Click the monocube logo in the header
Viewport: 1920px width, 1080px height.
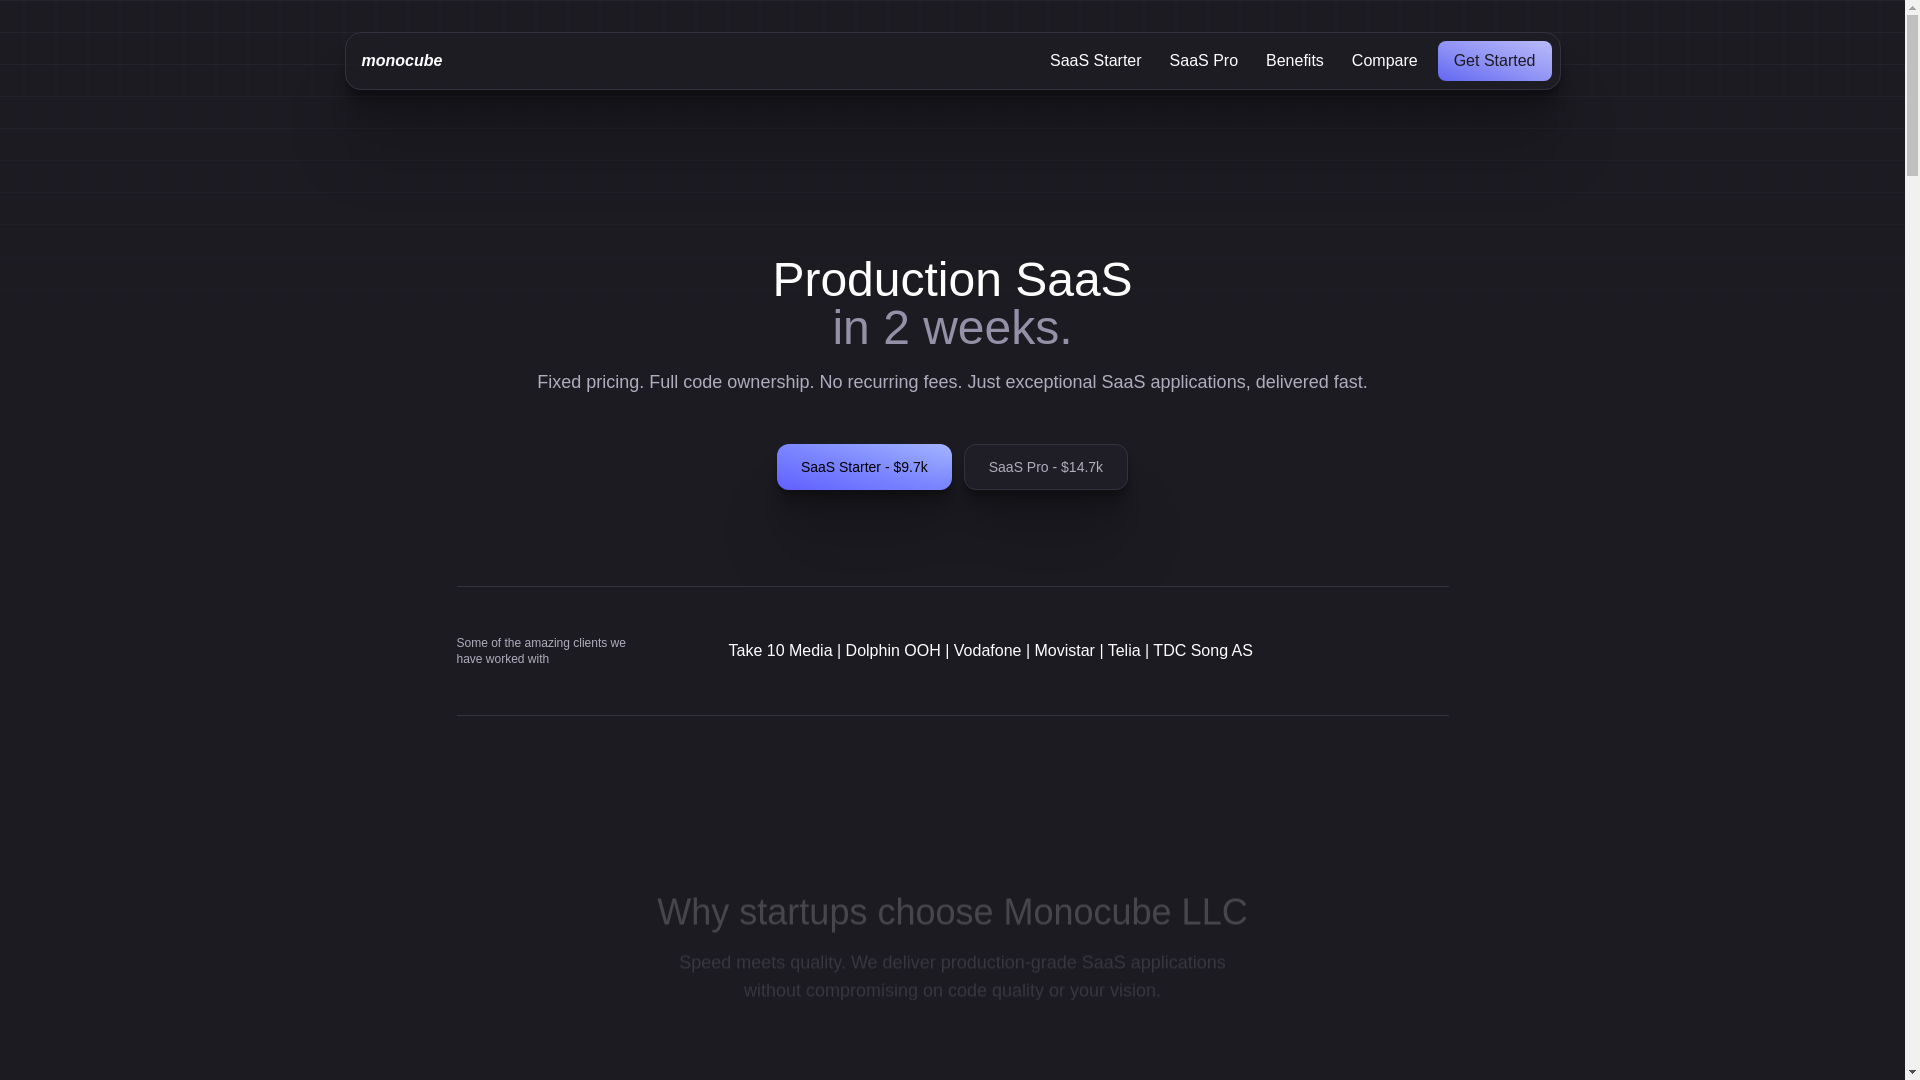point(401,61)
